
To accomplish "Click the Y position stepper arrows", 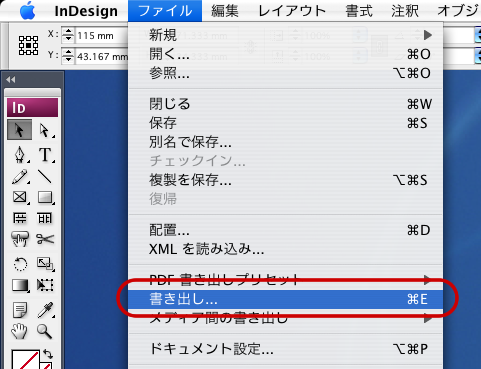I will (x=68, y=56).
